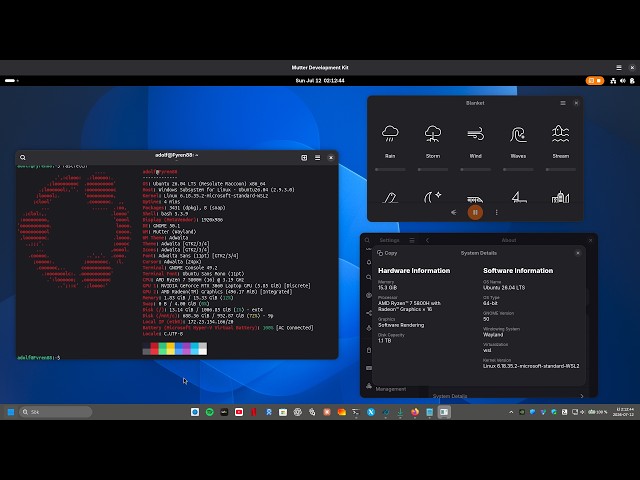The width and height of the screenshot is (640, 480).
Task: Open the taskbar clock and date
Action: [x=623, y=412]
